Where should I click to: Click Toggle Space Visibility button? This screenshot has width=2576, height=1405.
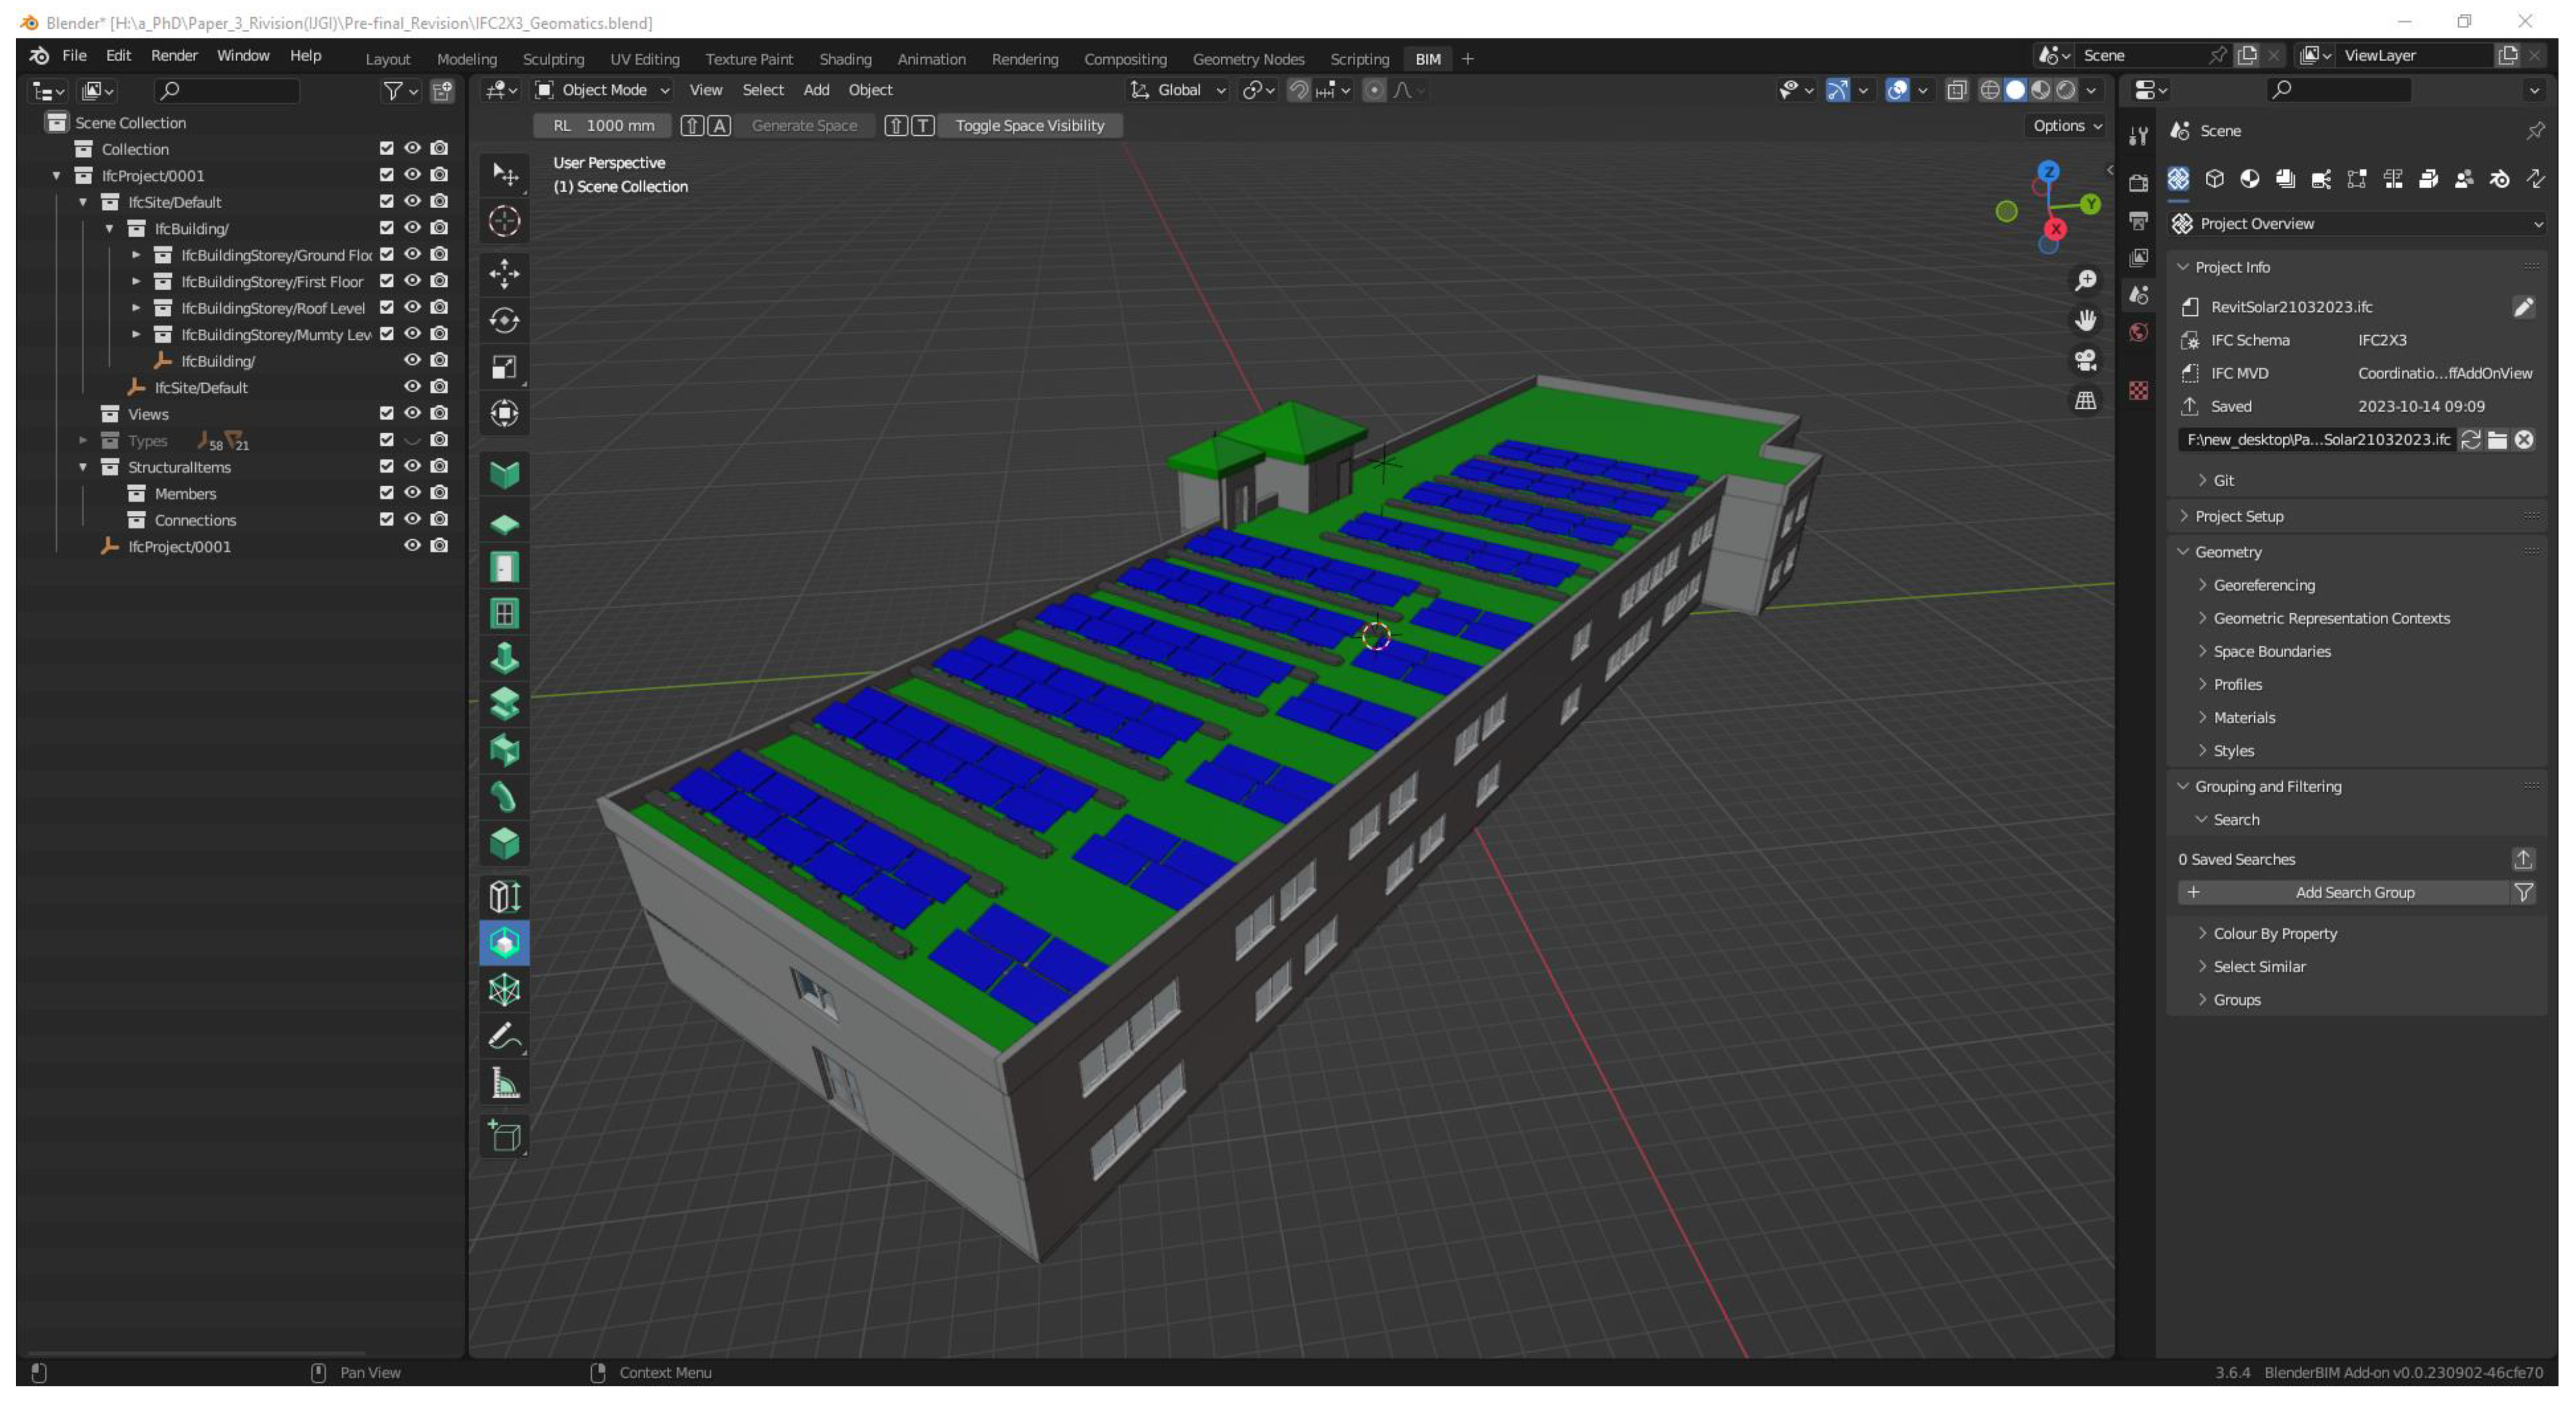(1029, 126)
